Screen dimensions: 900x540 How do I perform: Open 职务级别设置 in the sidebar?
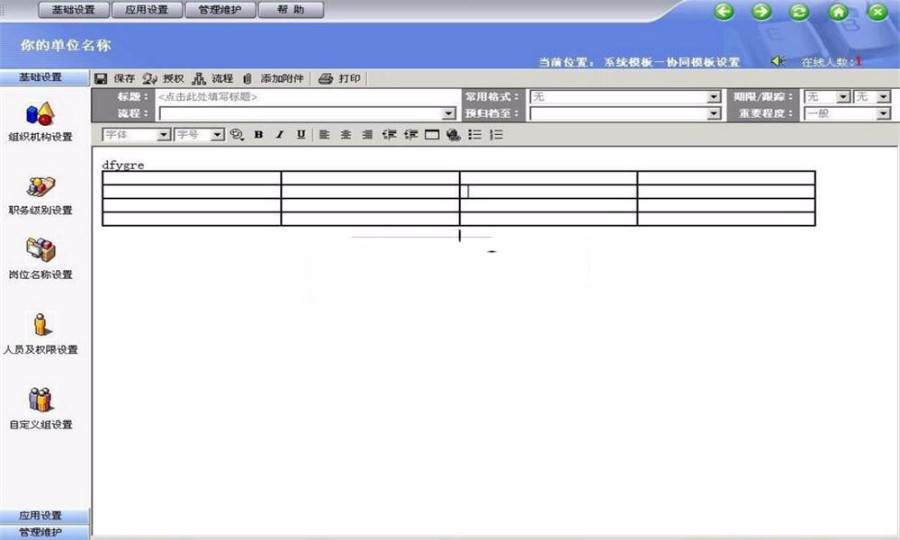40,196
